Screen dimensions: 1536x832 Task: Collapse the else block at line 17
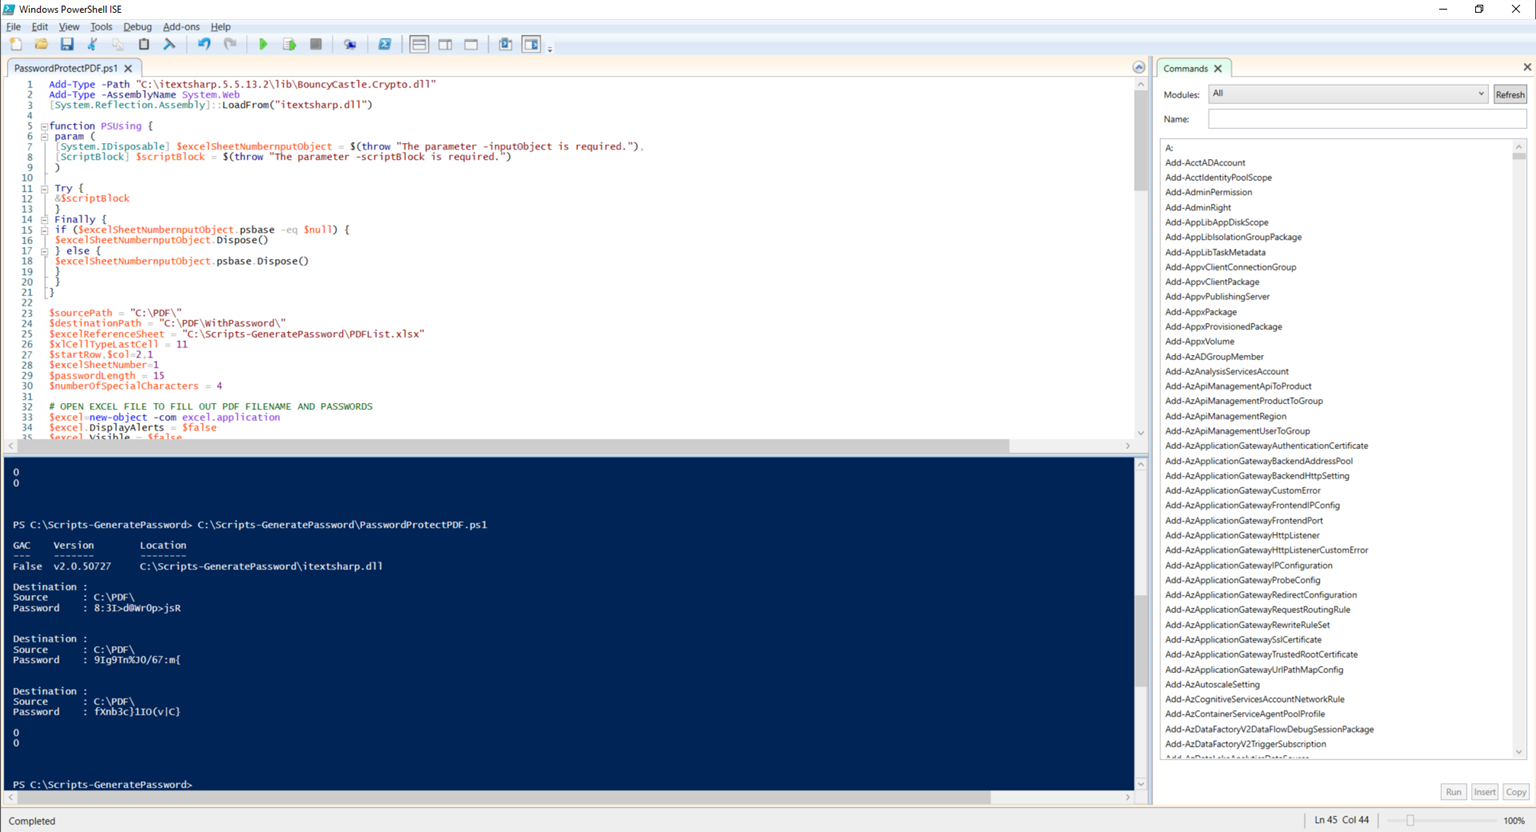(44, 251)
